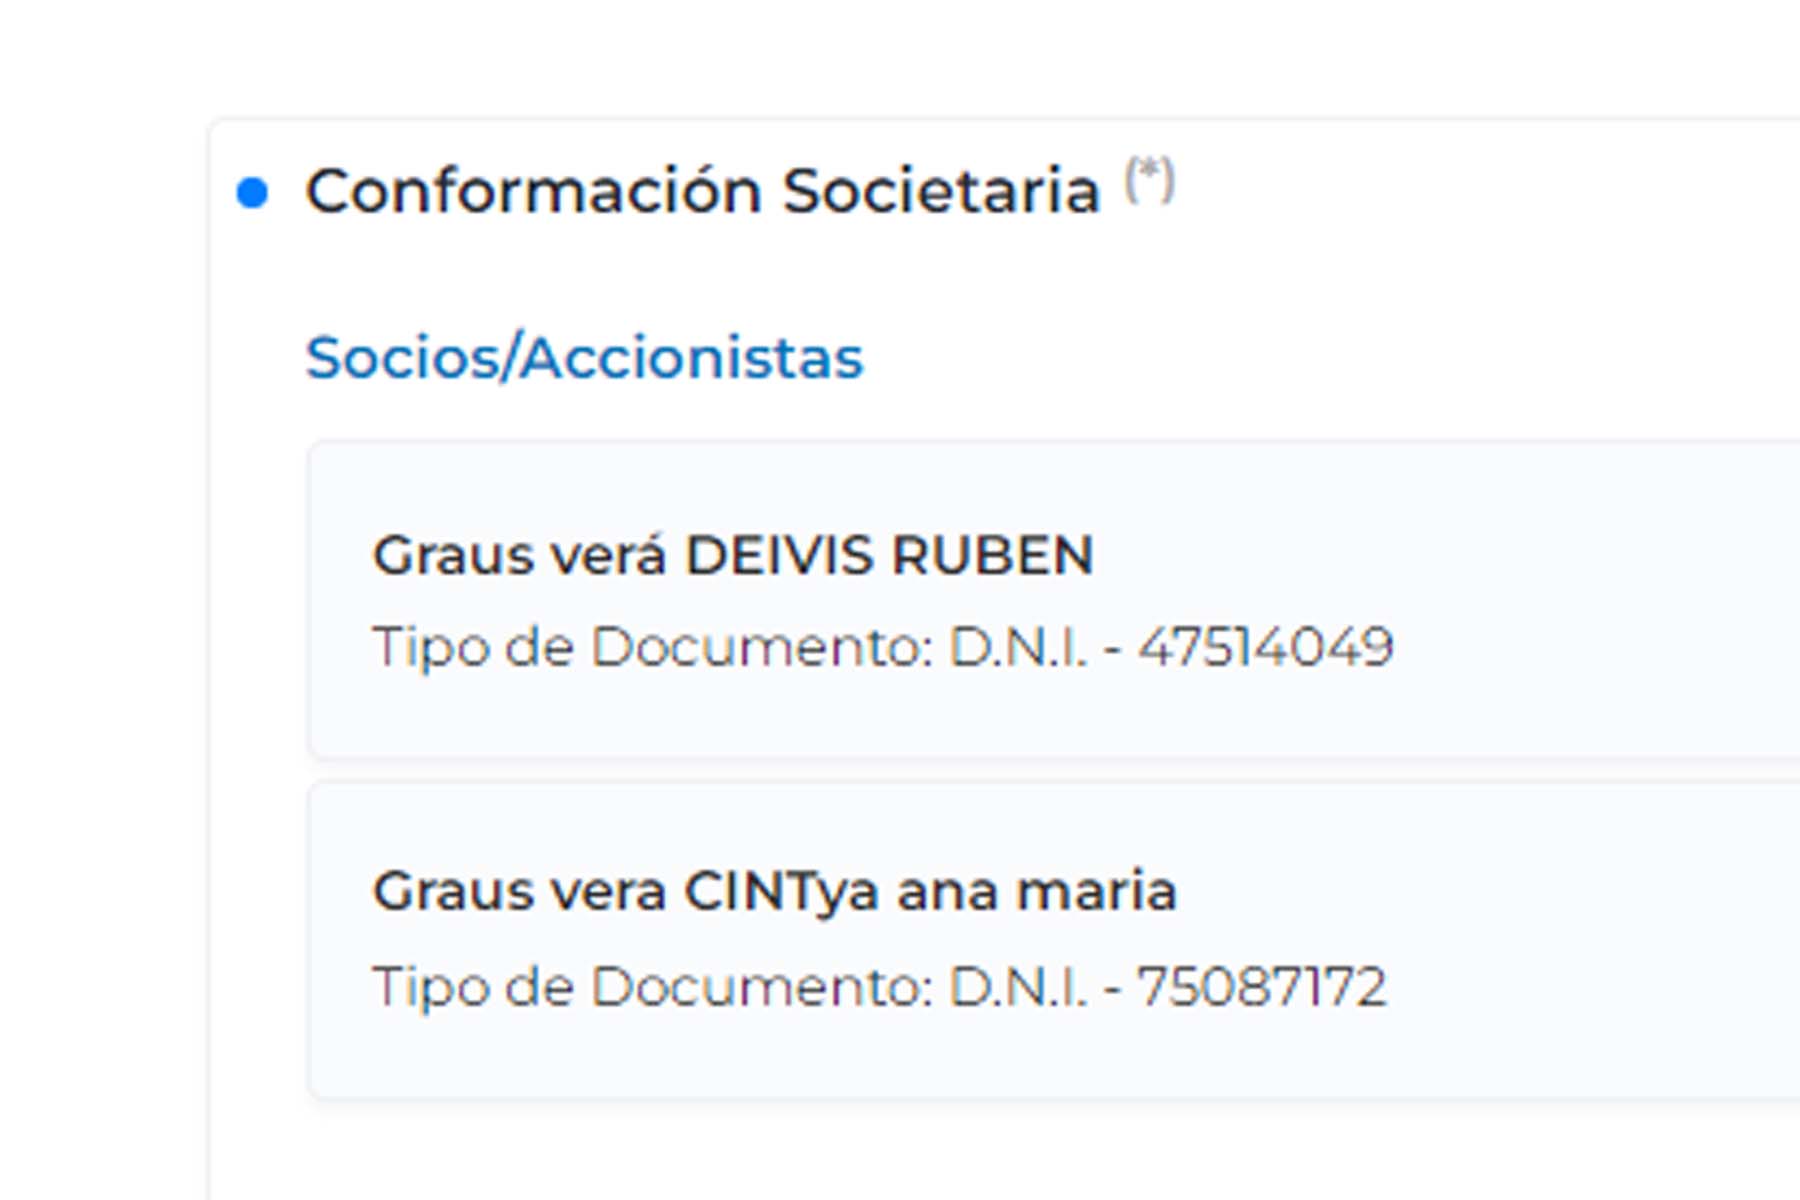Click Tipo de Documento label under DEIVIS RUBEN
The image size is (1800, 1200).
click(x=652, y=647)
